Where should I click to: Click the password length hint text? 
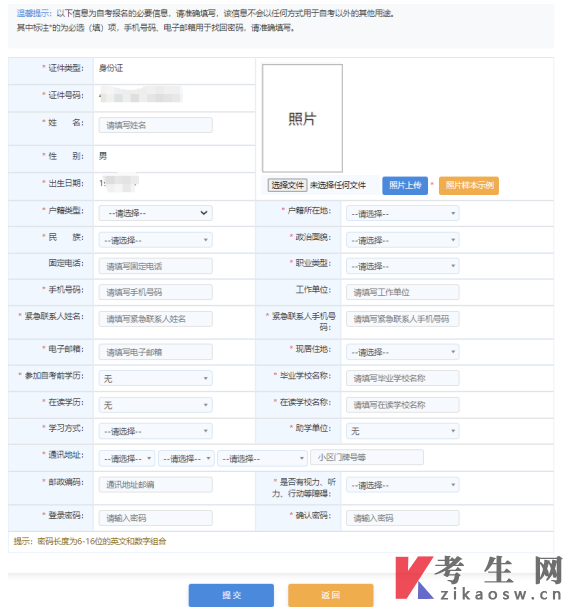tap(90, 541)
